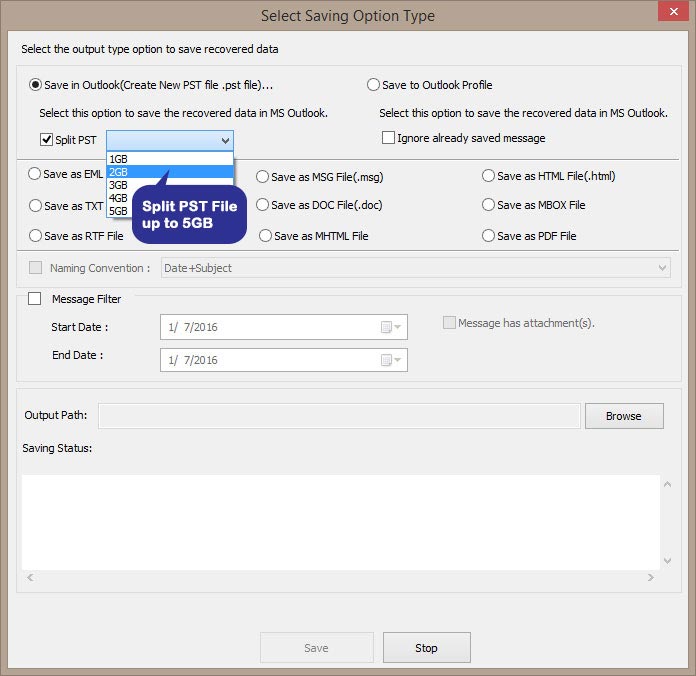Image resolution: width=696 pixels, height=676 pixels.
Task: Choose Save to Outlook Profile option
Action: tap(374, 85)
